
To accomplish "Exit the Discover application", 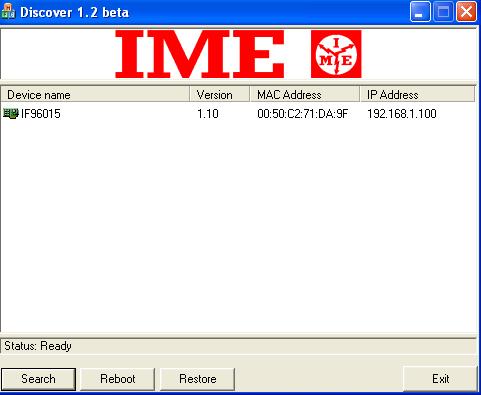I will coord(440,379).
